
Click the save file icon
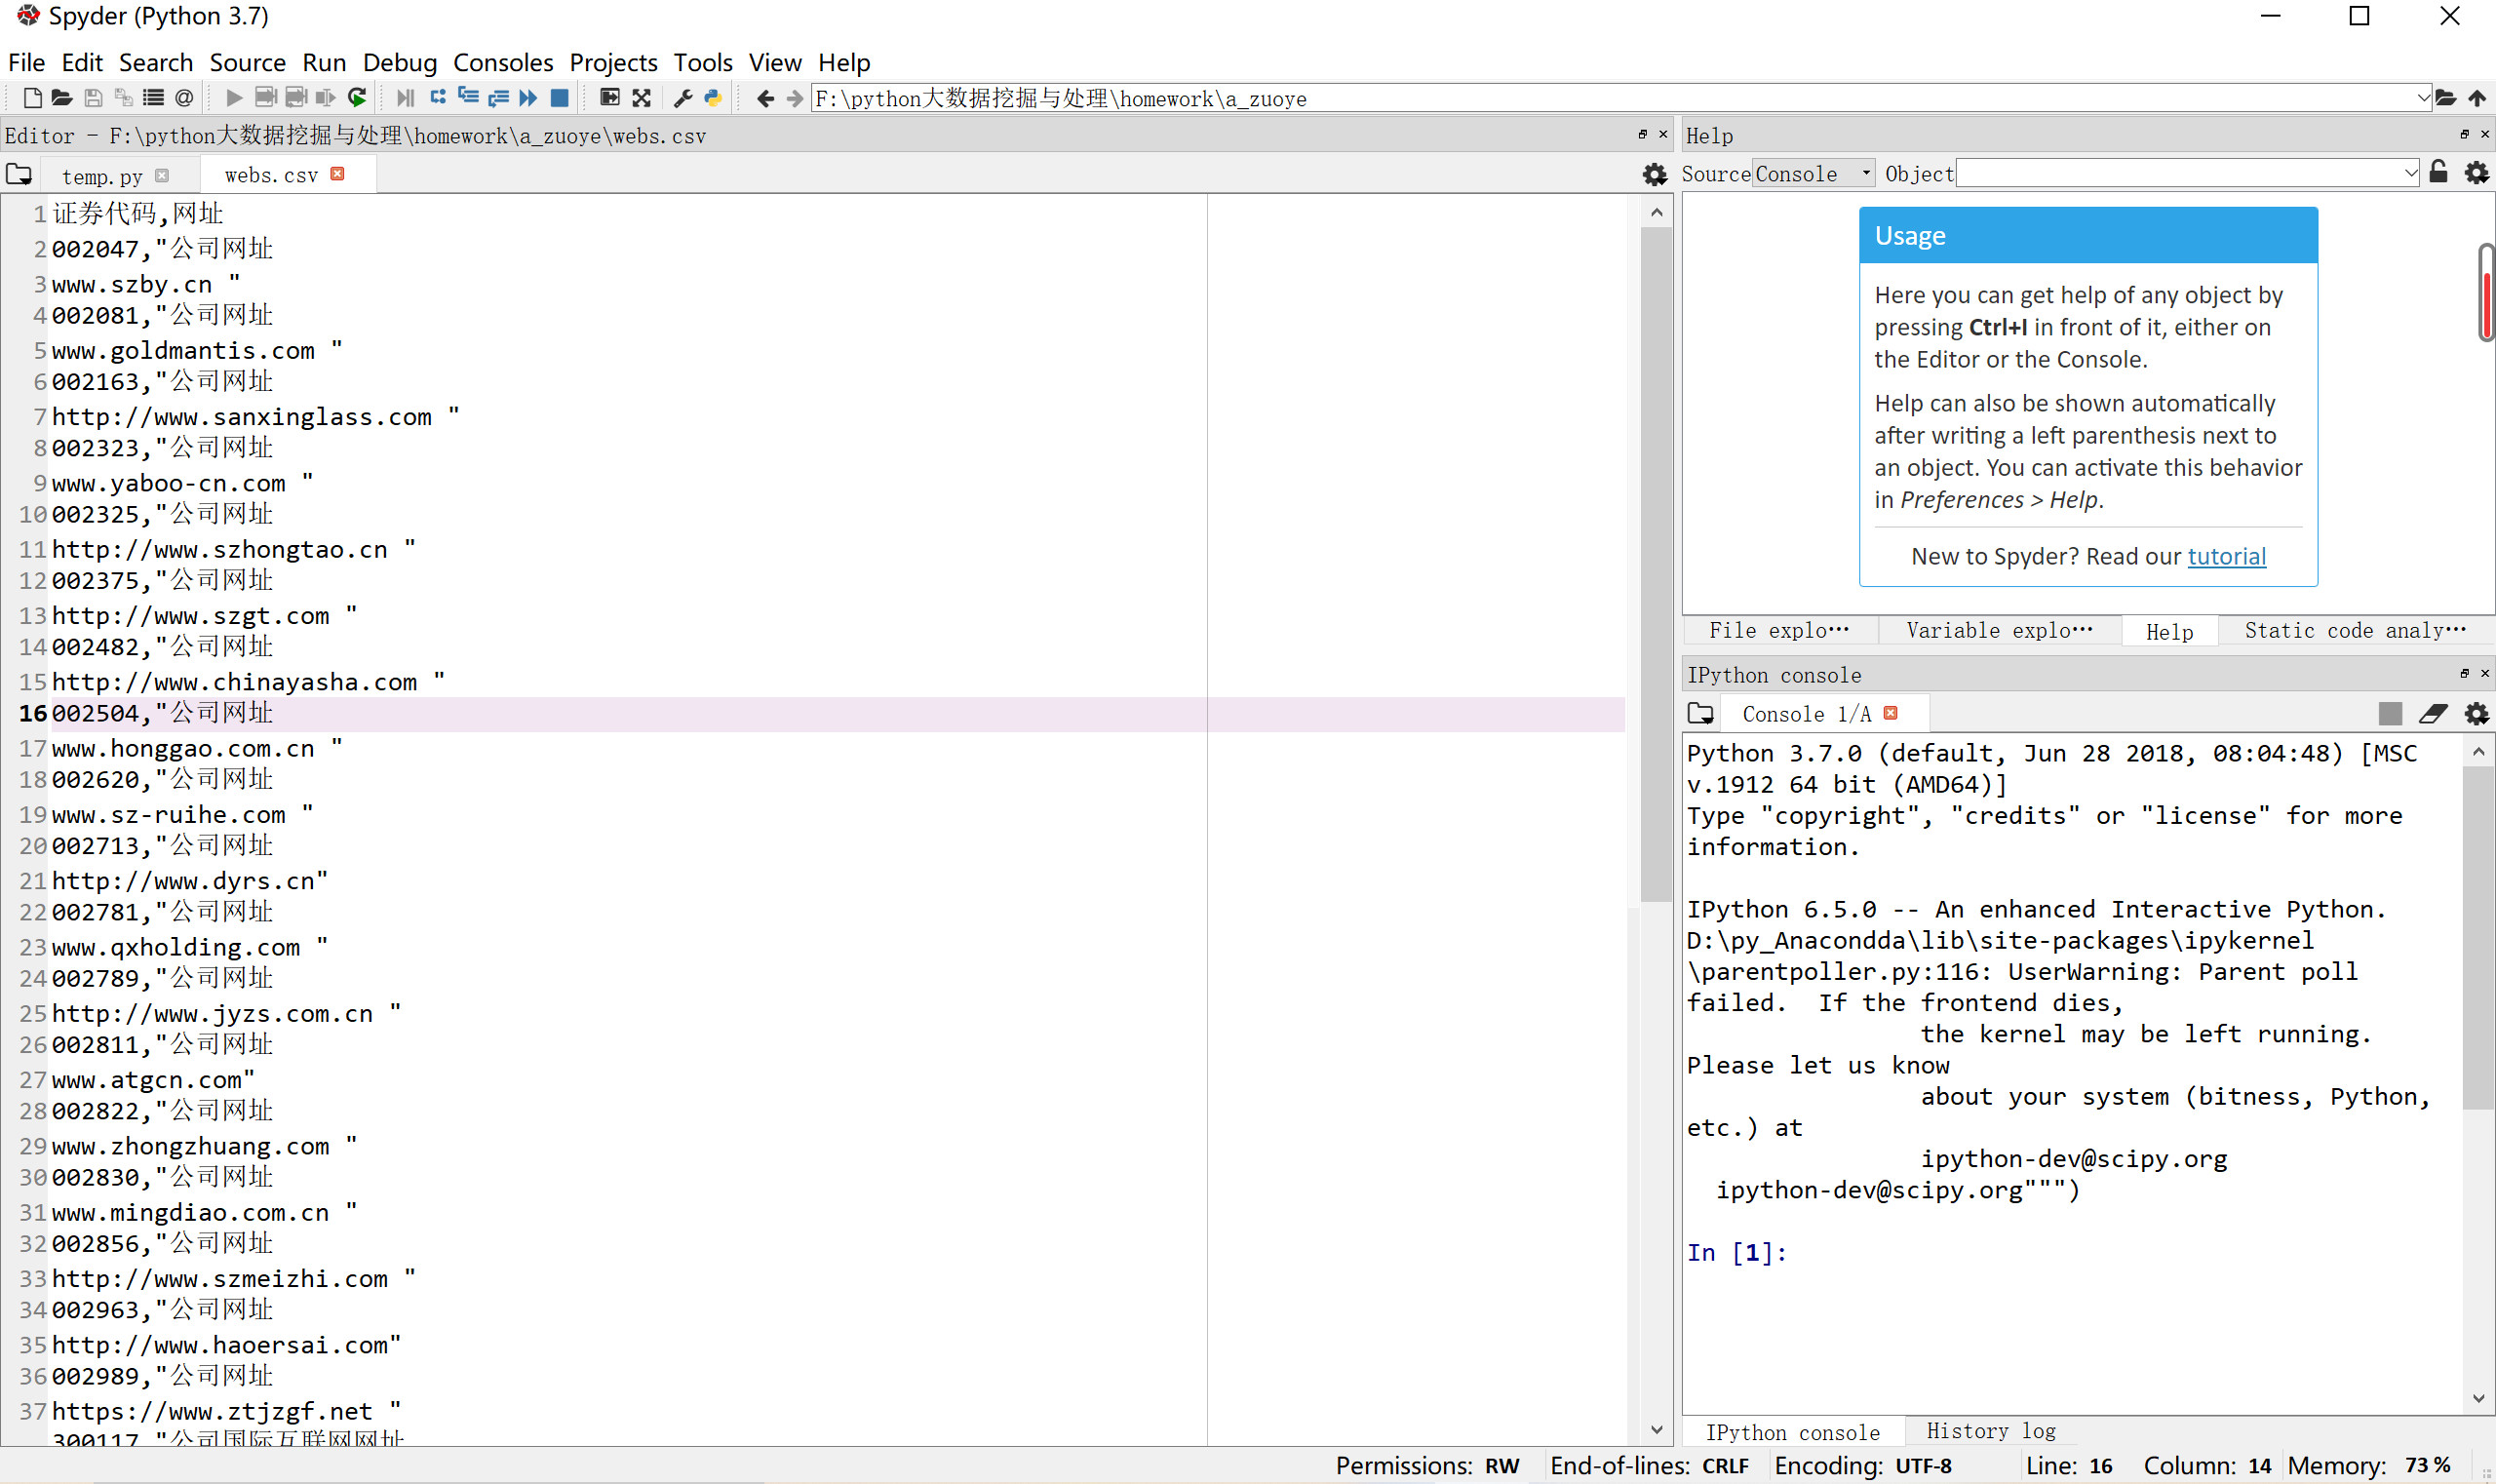pos(93,98)
